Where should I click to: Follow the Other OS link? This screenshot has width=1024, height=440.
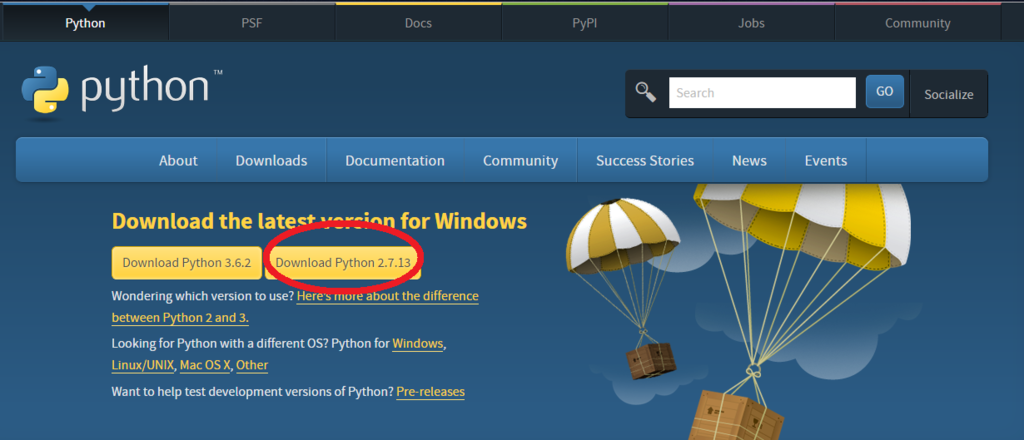252,365
